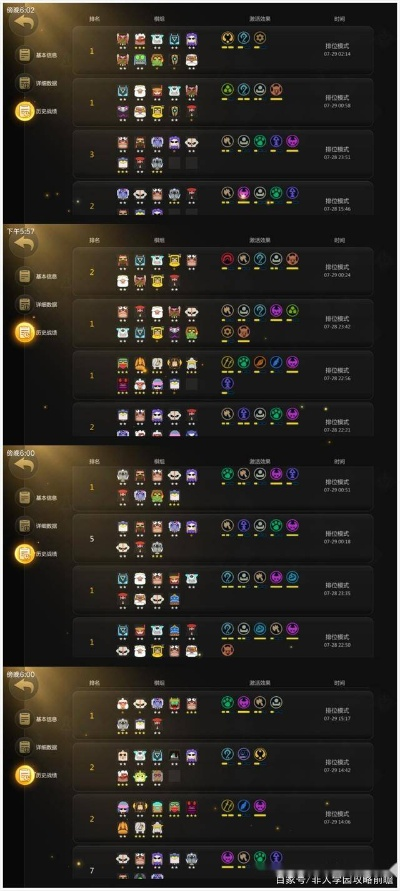Open the match record dated 07-28 23:42
Image resolution: width=400 pixels, height=891 pixels.
223,323
